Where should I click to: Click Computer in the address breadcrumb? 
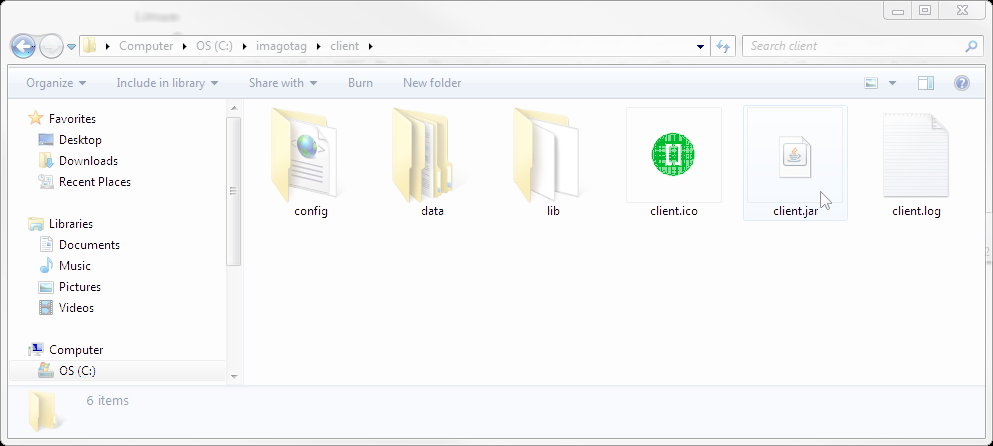[146, 46]
